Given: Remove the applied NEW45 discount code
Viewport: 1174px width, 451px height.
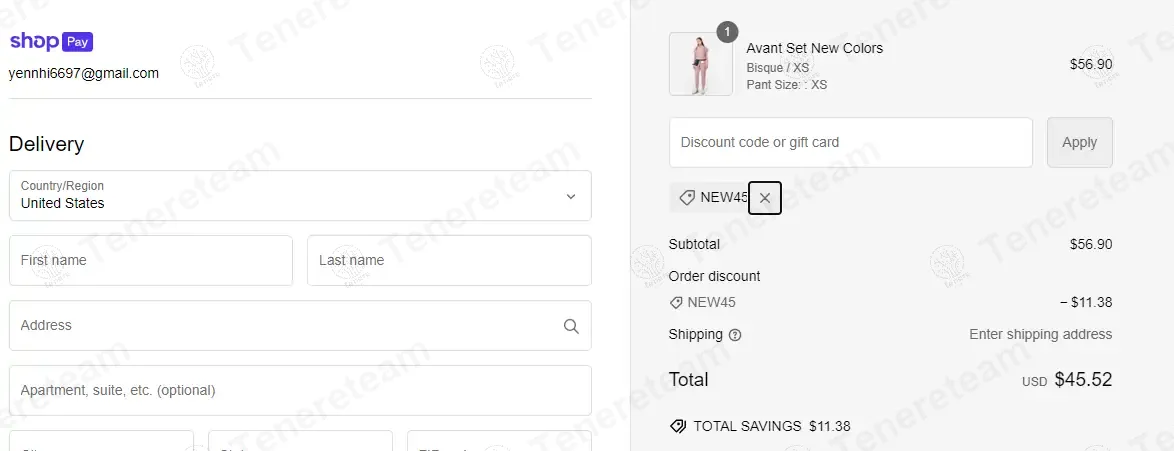Looking at the screenshot, I should pos(765,198).
